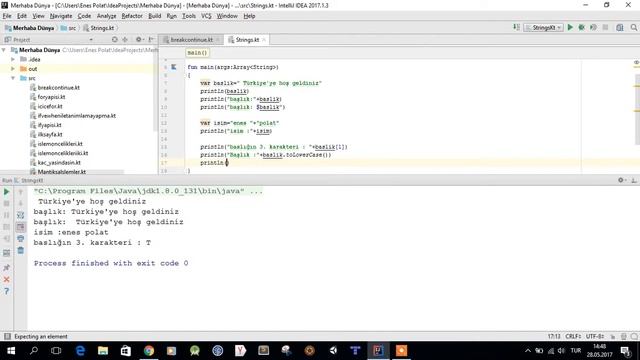Click Kotlin run gutter icon beside main
The height and width of the screenshot is (360, 640).
(173, 67)
